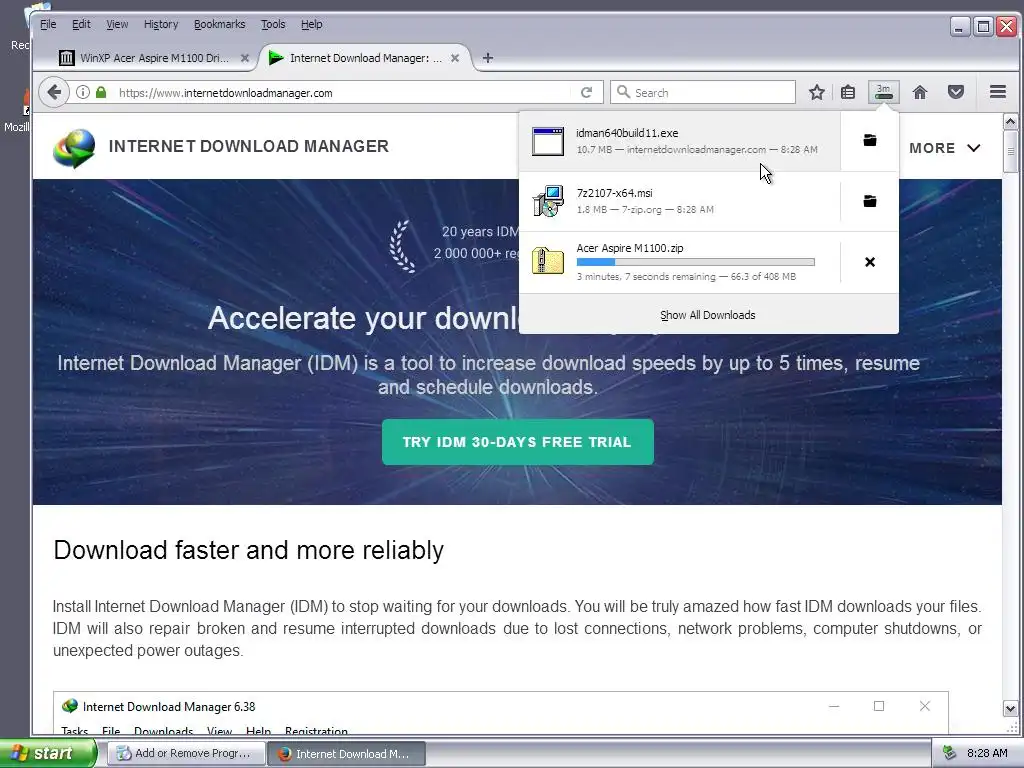Open the View menu
The width and height of the screenshot is (1024, 768).
[x=117, y=24]
